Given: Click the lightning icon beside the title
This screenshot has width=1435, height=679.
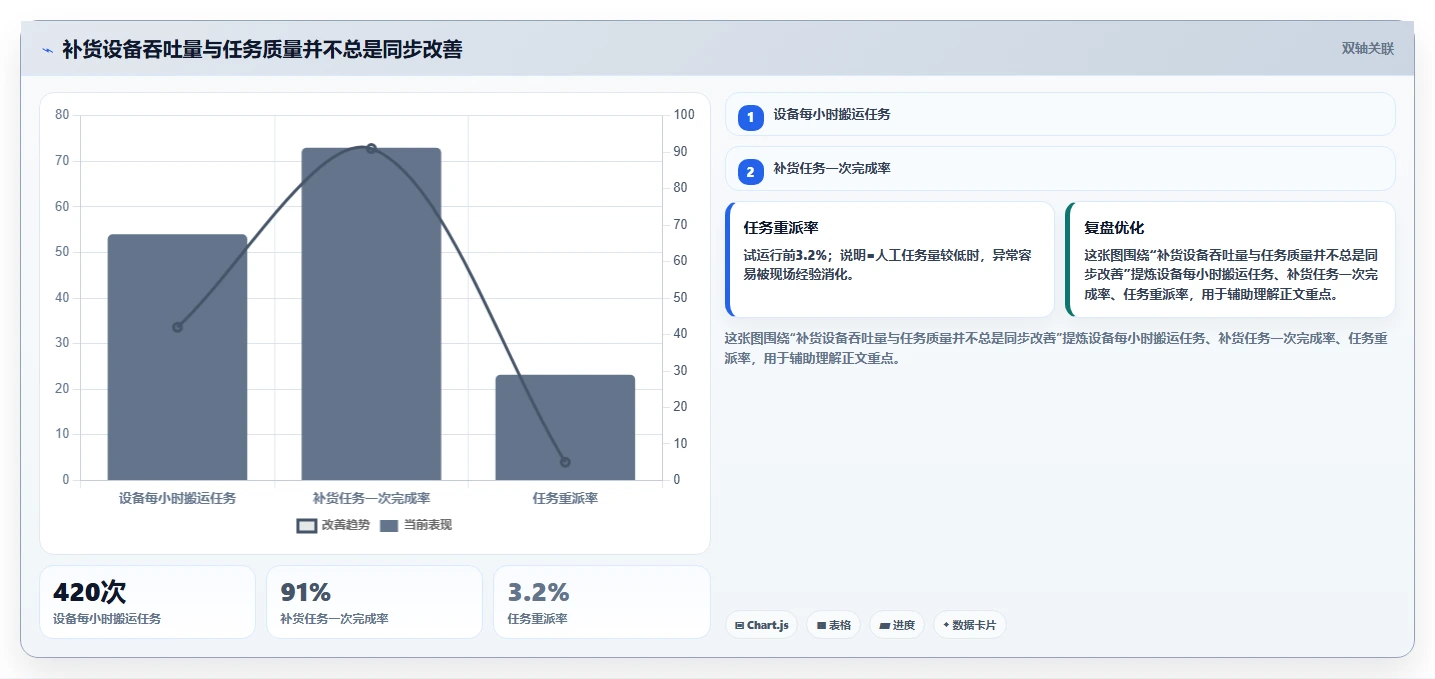Looking at the screenshot, I should click(x=47, y=50).
